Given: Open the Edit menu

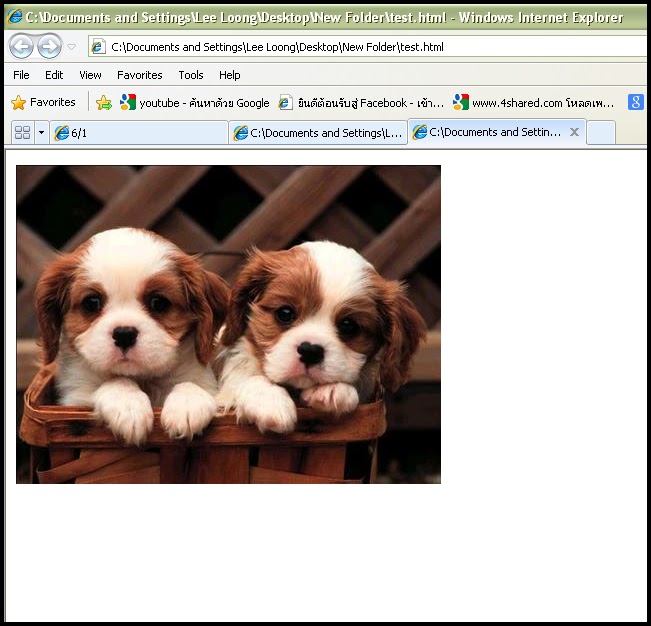Looking at the screenshot, I should (x=54, y=75).
